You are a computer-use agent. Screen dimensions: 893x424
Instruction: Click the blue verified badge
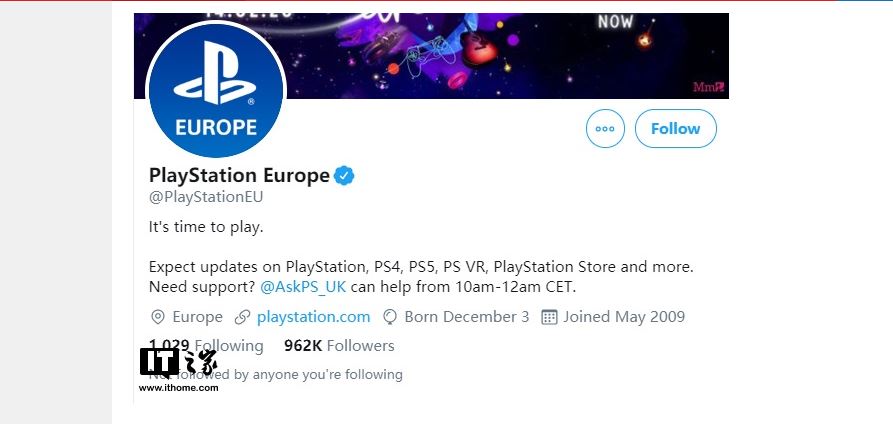click(x=344, y=176)
